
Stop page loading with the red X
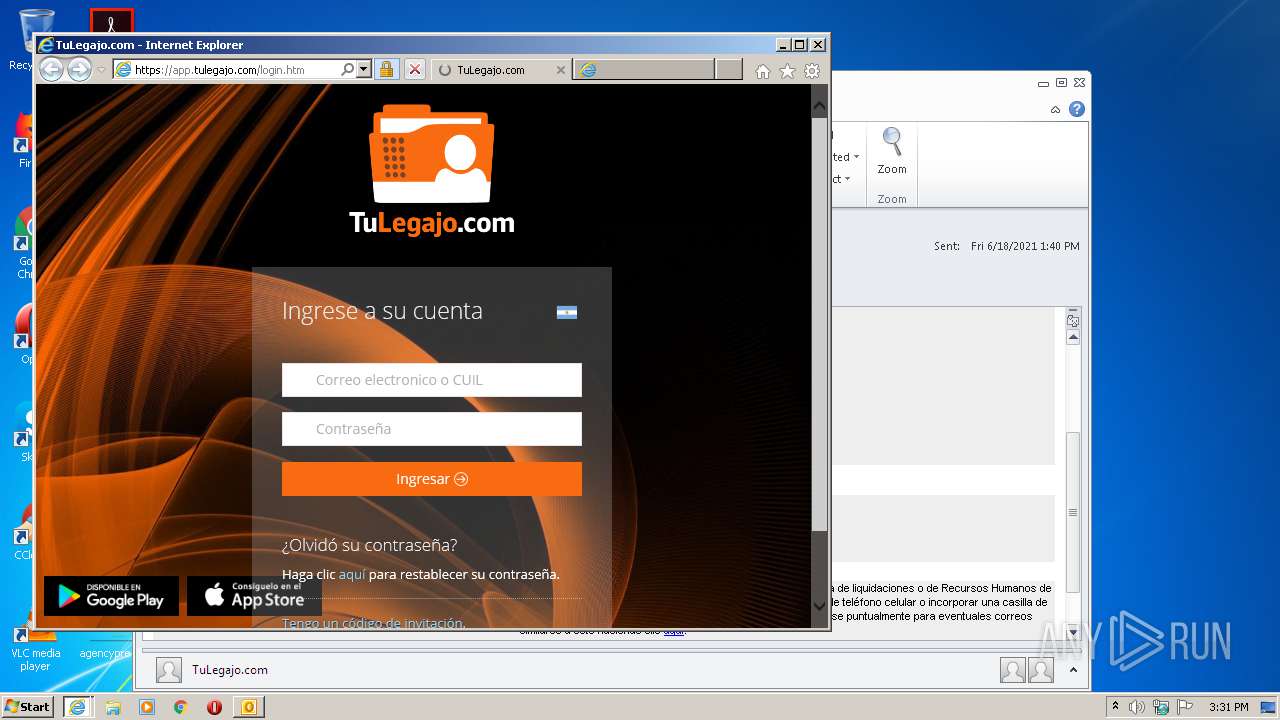point(414,70)
